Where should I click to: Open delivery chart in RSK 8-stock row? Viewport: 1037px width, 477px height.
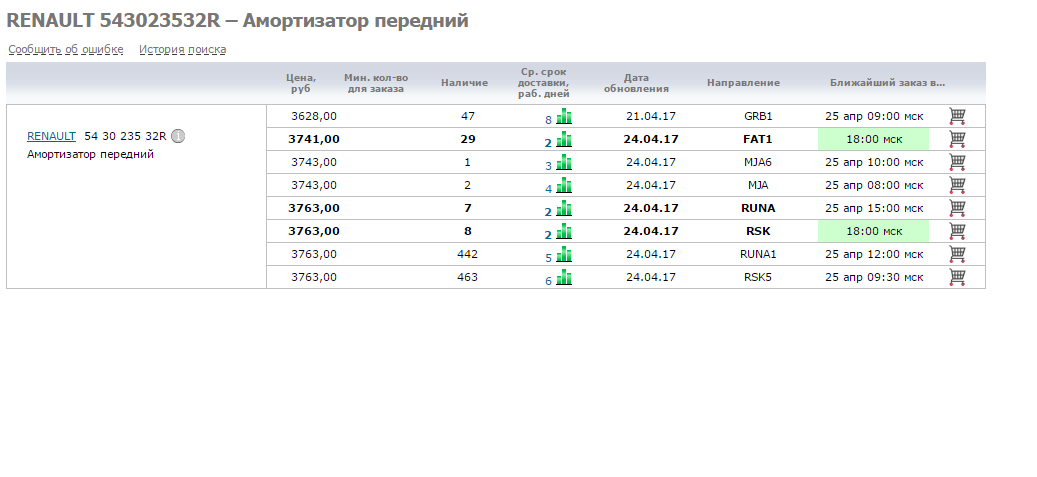coord(564,232)
